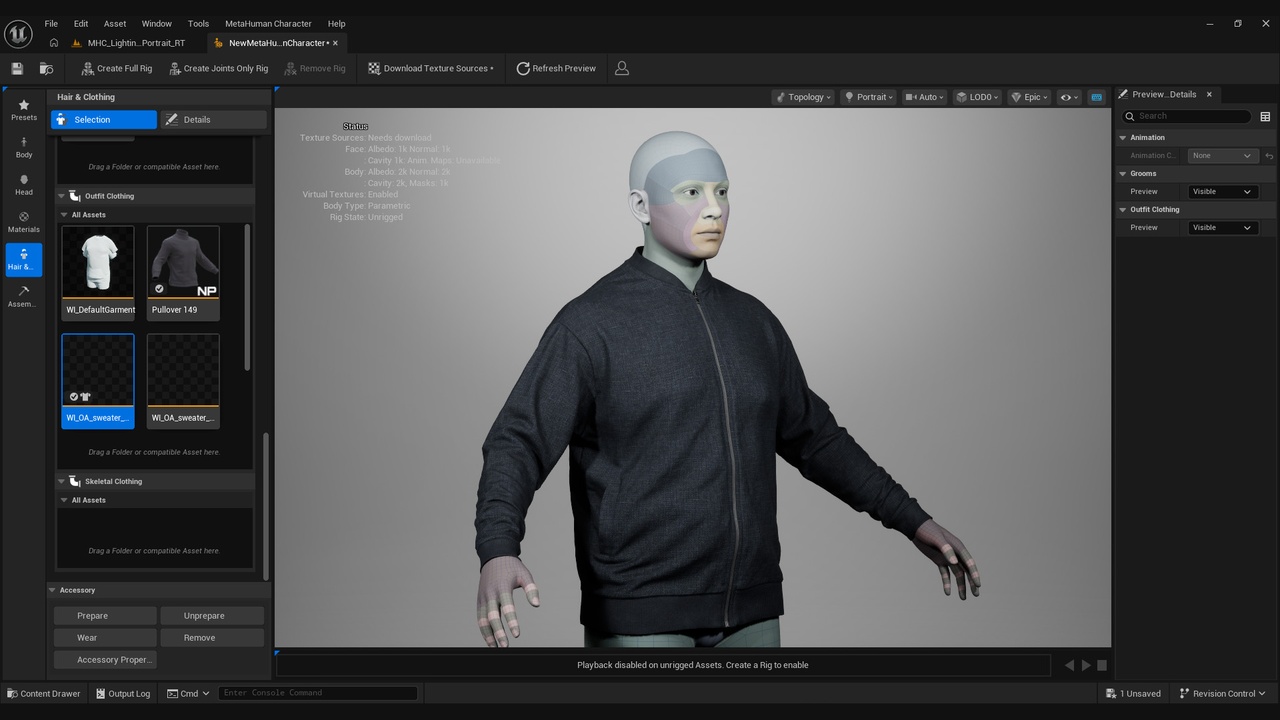Open the Edit menu
1280x720 pixels.
point(81,23)
